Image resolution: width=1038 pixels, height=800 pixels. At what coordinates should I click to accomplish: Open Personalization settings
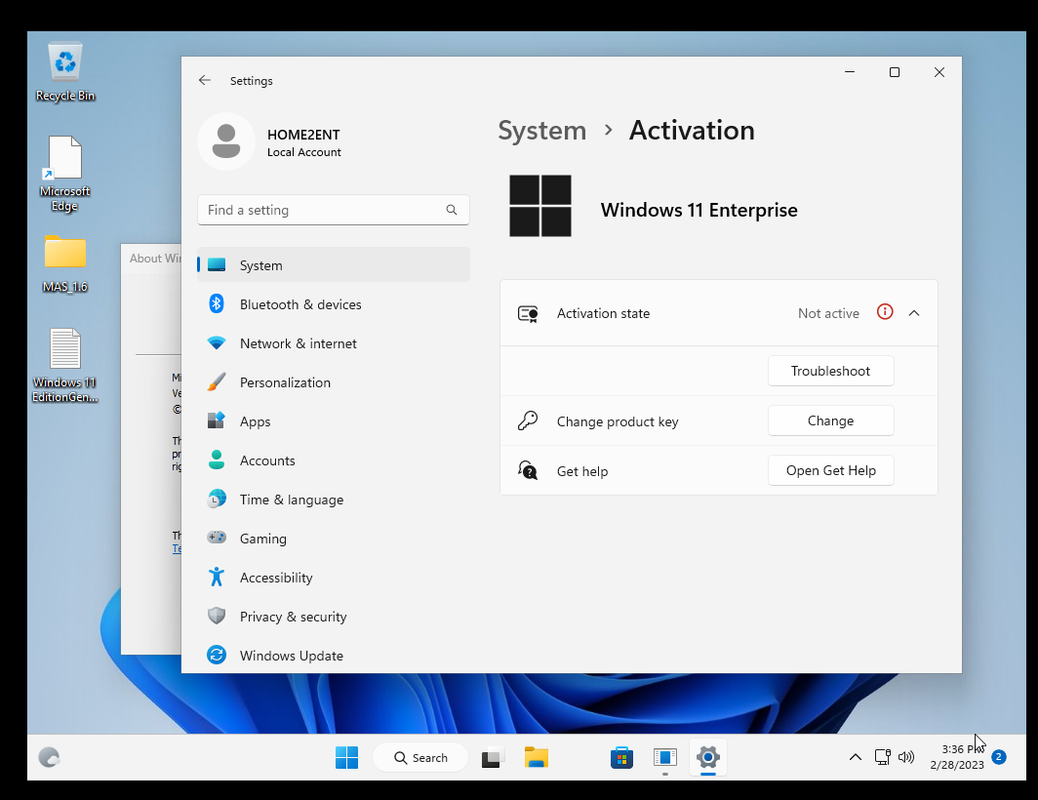pos(333,382)
